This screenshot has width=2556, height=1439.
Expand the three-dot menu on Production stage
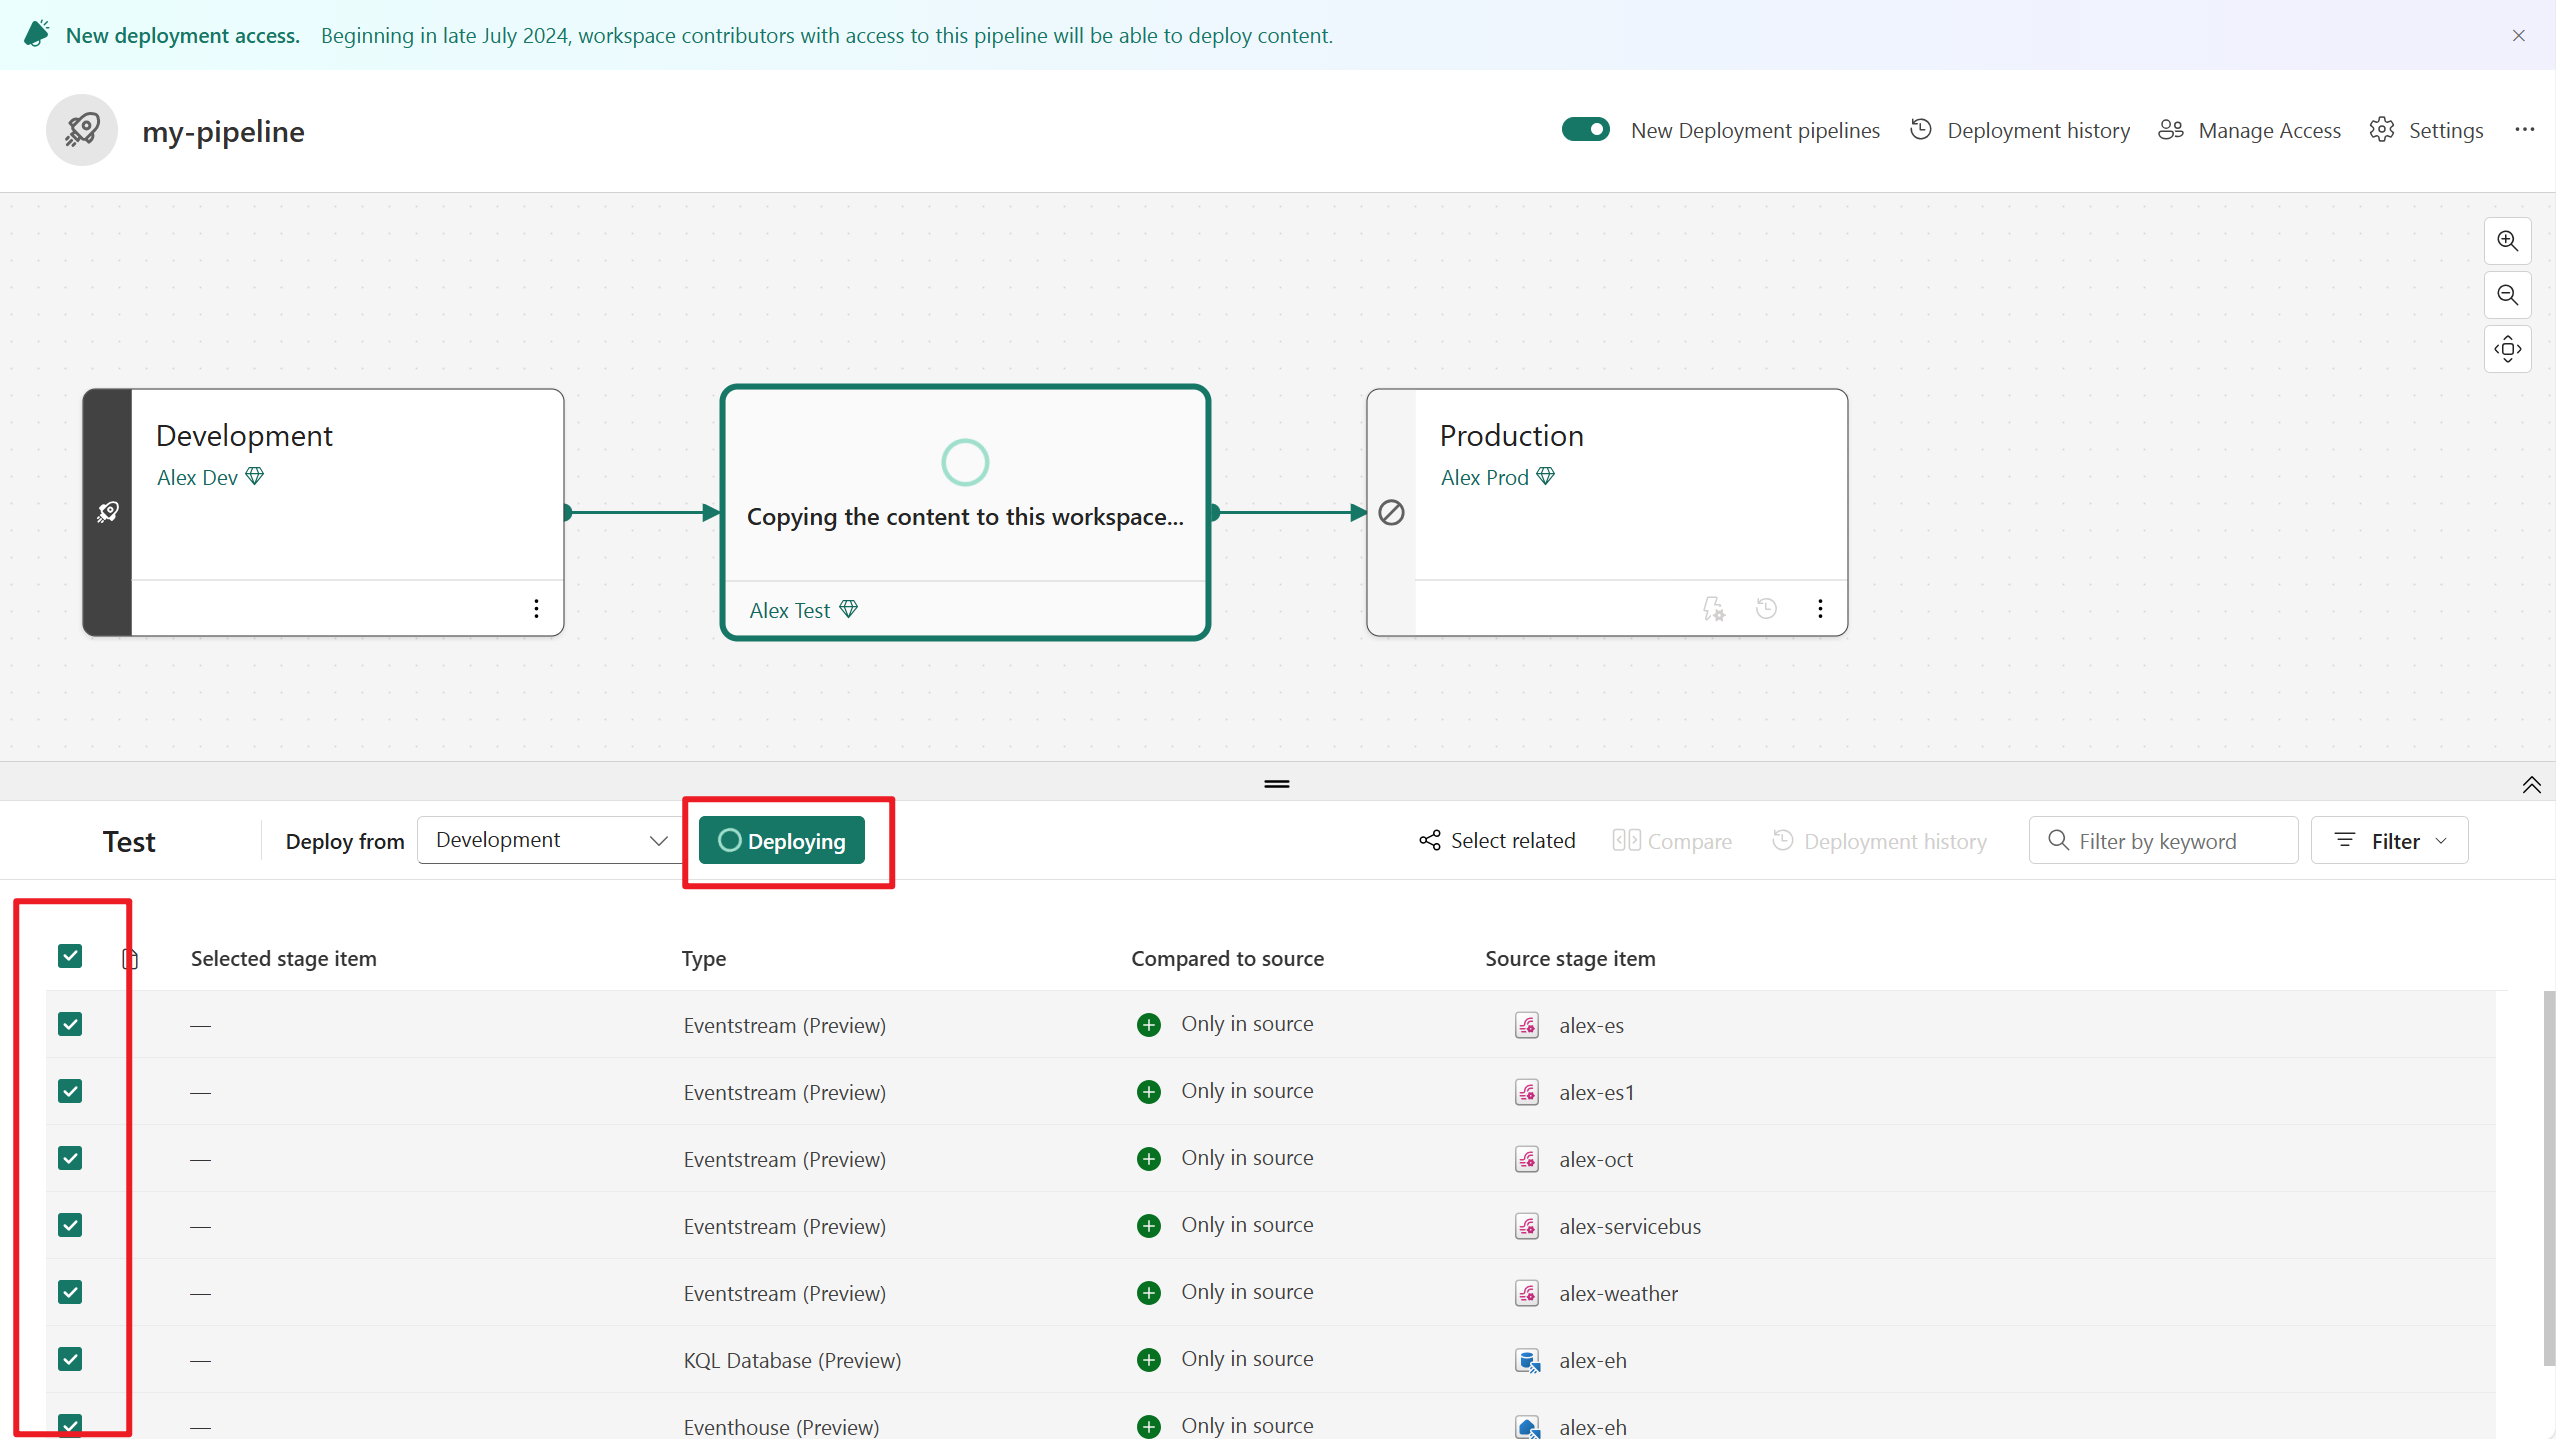(x=1820, y=609)
